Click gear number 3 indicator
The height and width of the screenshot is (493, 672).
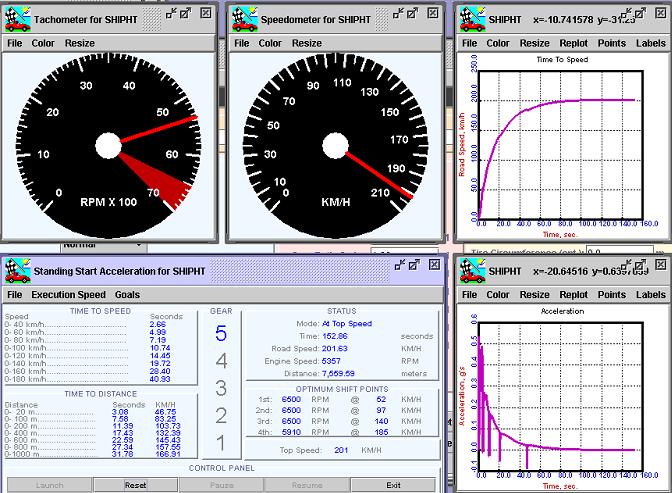click(x=221, y=388)
